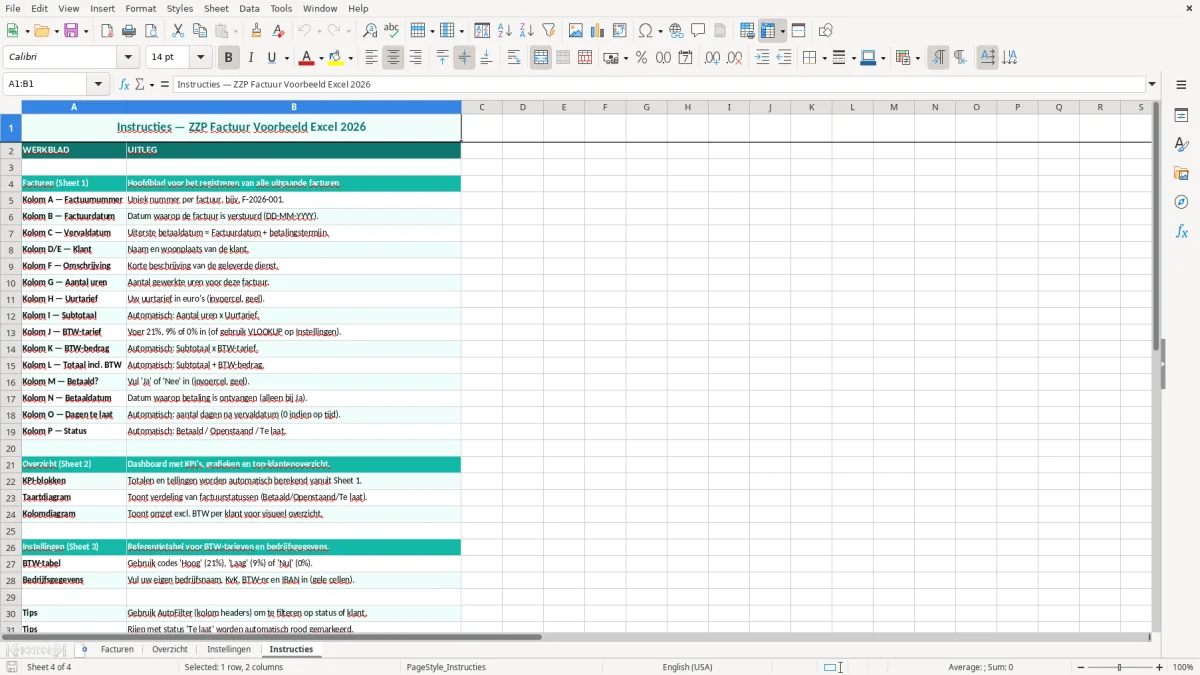This screenshot has width=1200, height=675.
Task: Toggle Center Horizontally alignment
Action: click(393, 58)
